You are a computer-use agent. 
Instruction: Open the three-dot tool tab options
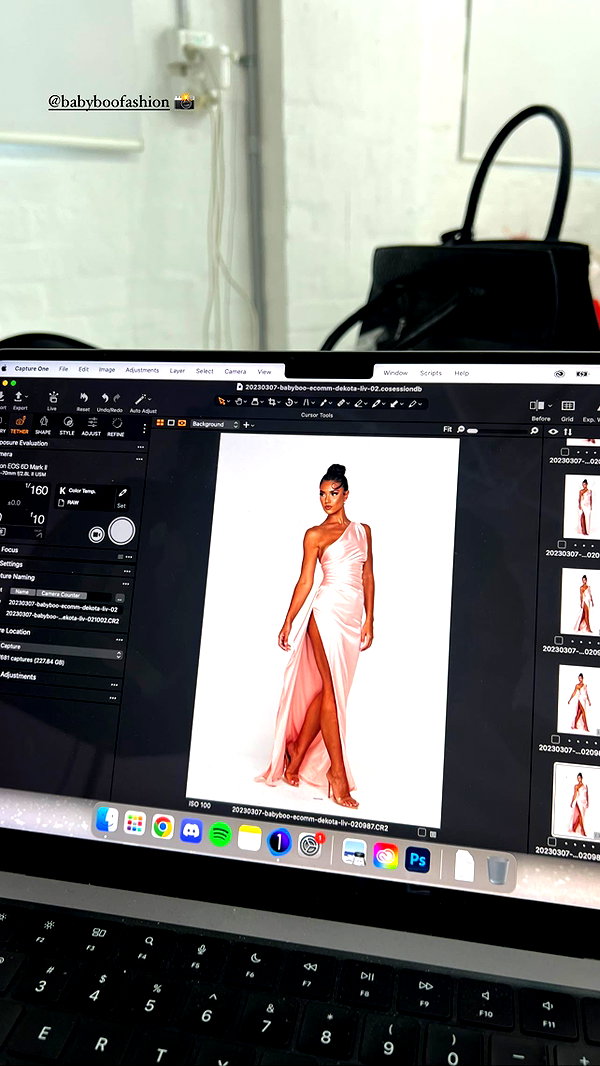point(144,428)
